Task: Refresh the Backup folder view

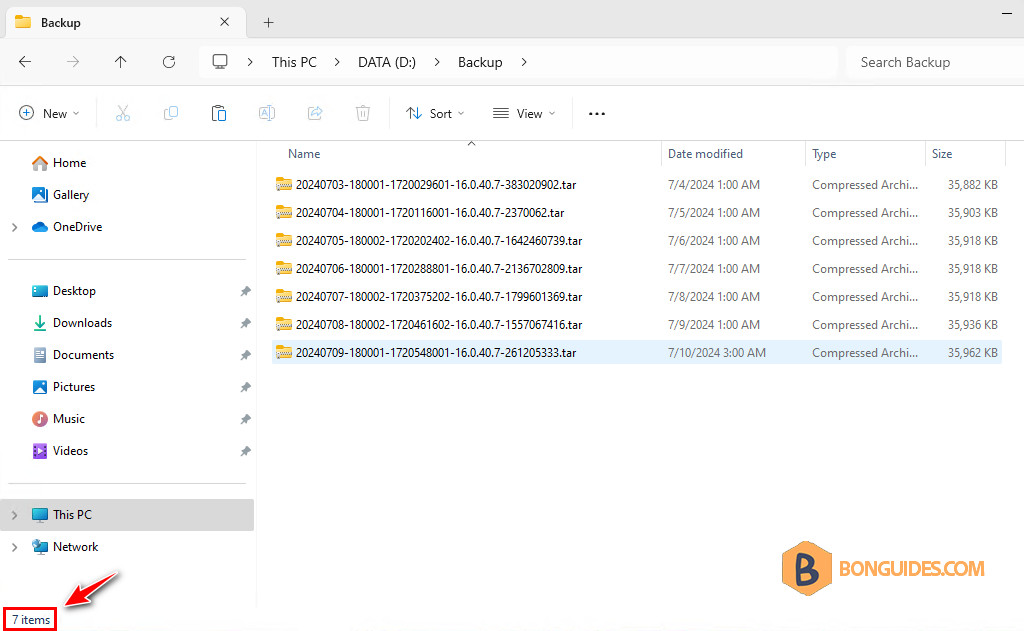Action: [x=169, y=62]
